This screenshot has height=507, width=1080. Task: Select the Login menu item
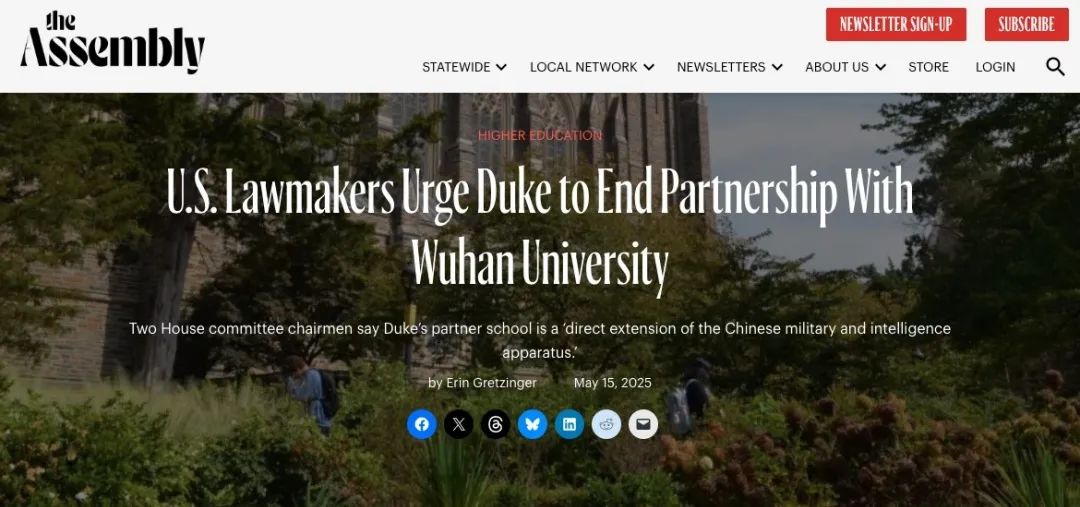pos(995,67)
